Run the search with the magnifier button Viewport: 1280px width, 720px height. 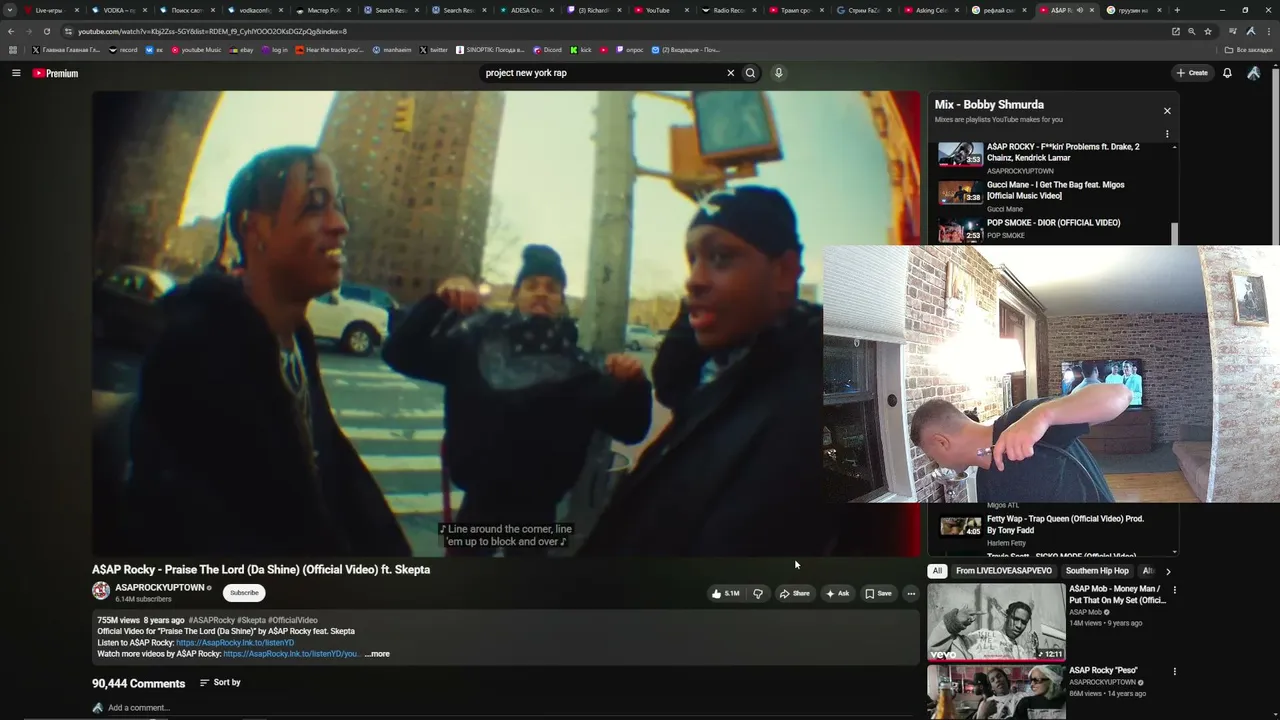click(x=750, y=73)
